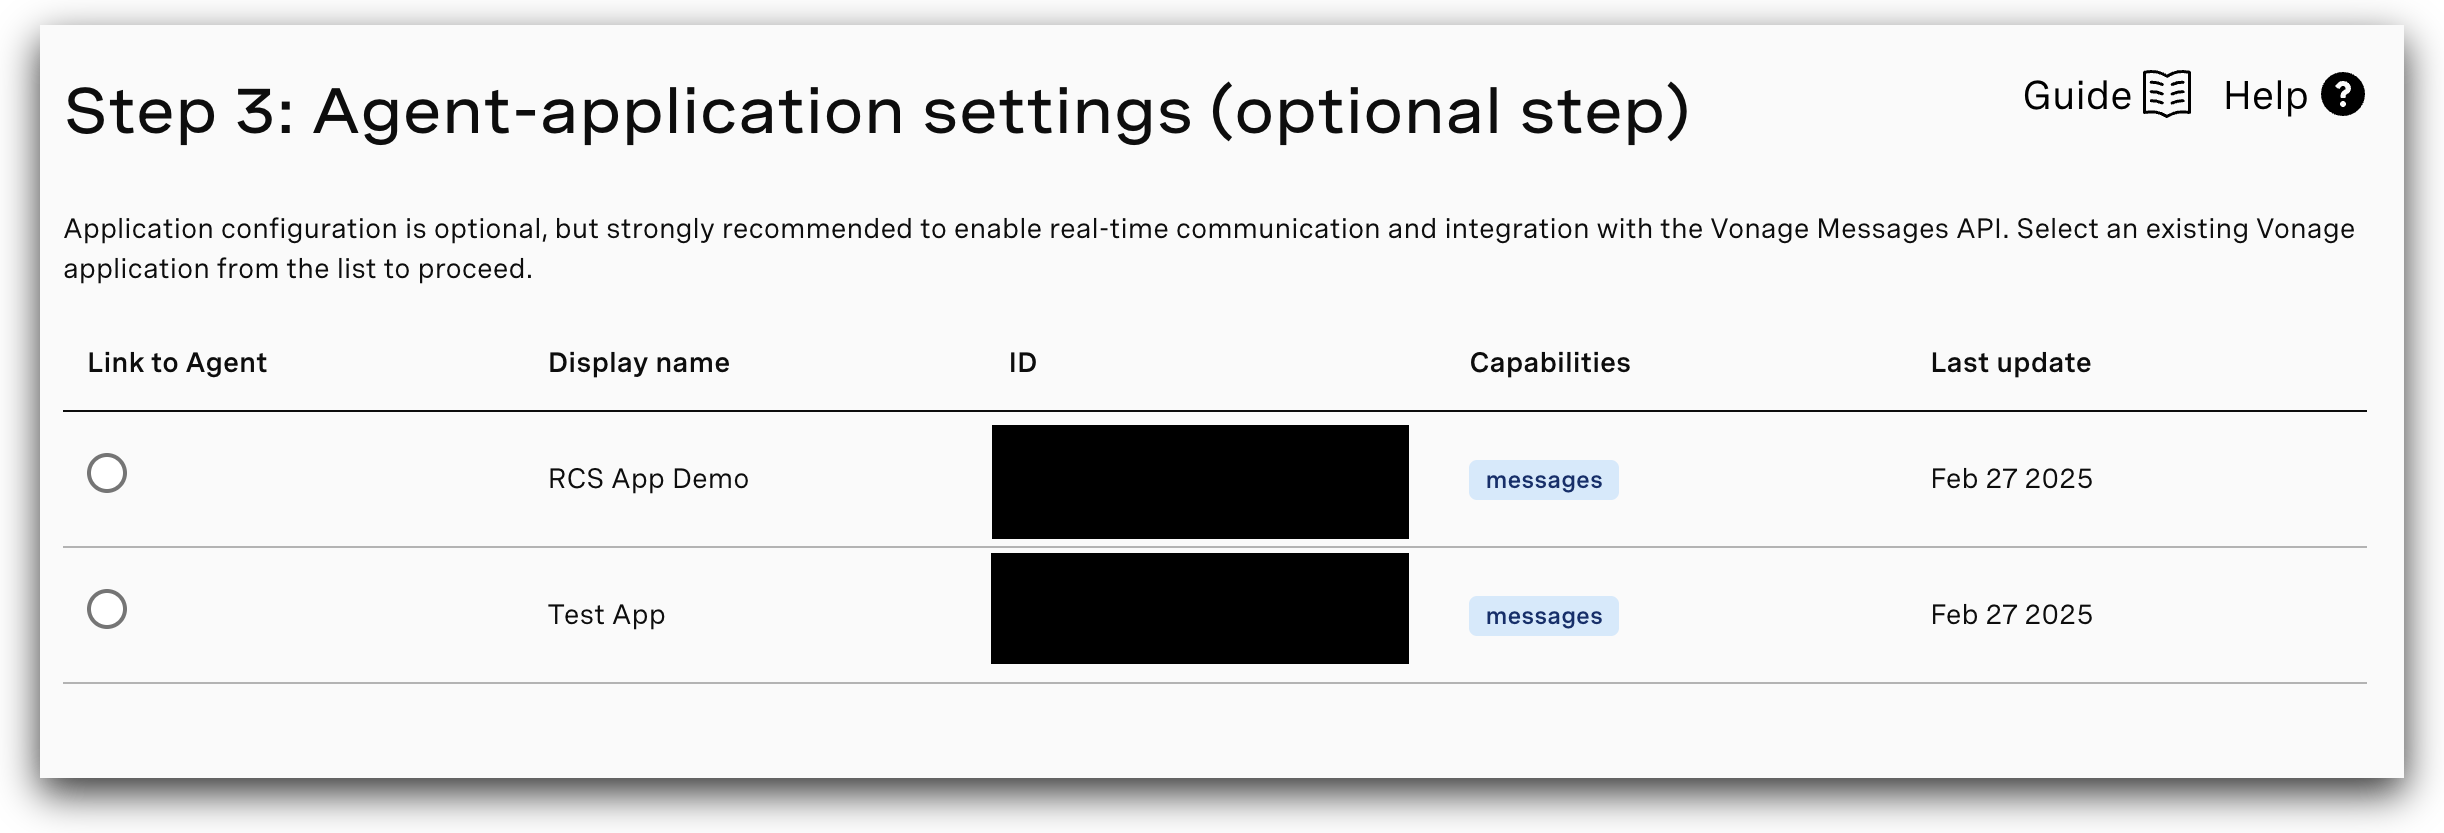Screen dimensions: 2444x833
Task: Click the Test App last update date
Action: 2011,615
